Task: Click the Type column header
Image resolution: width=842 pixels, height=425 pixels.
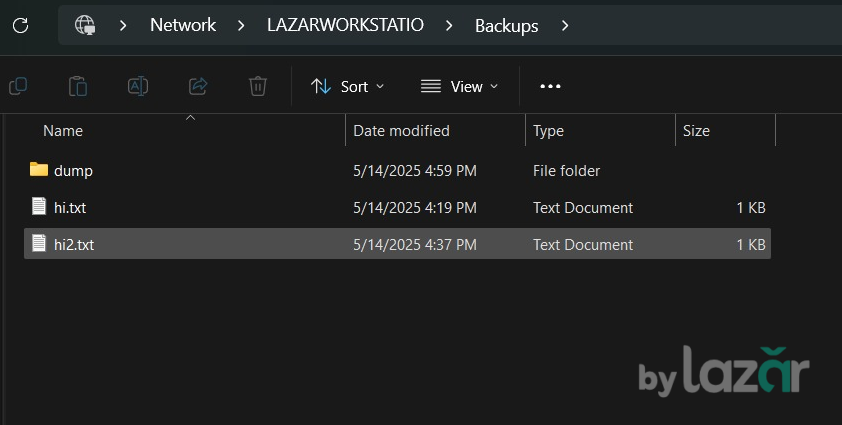Action: (x=548, y=131)
